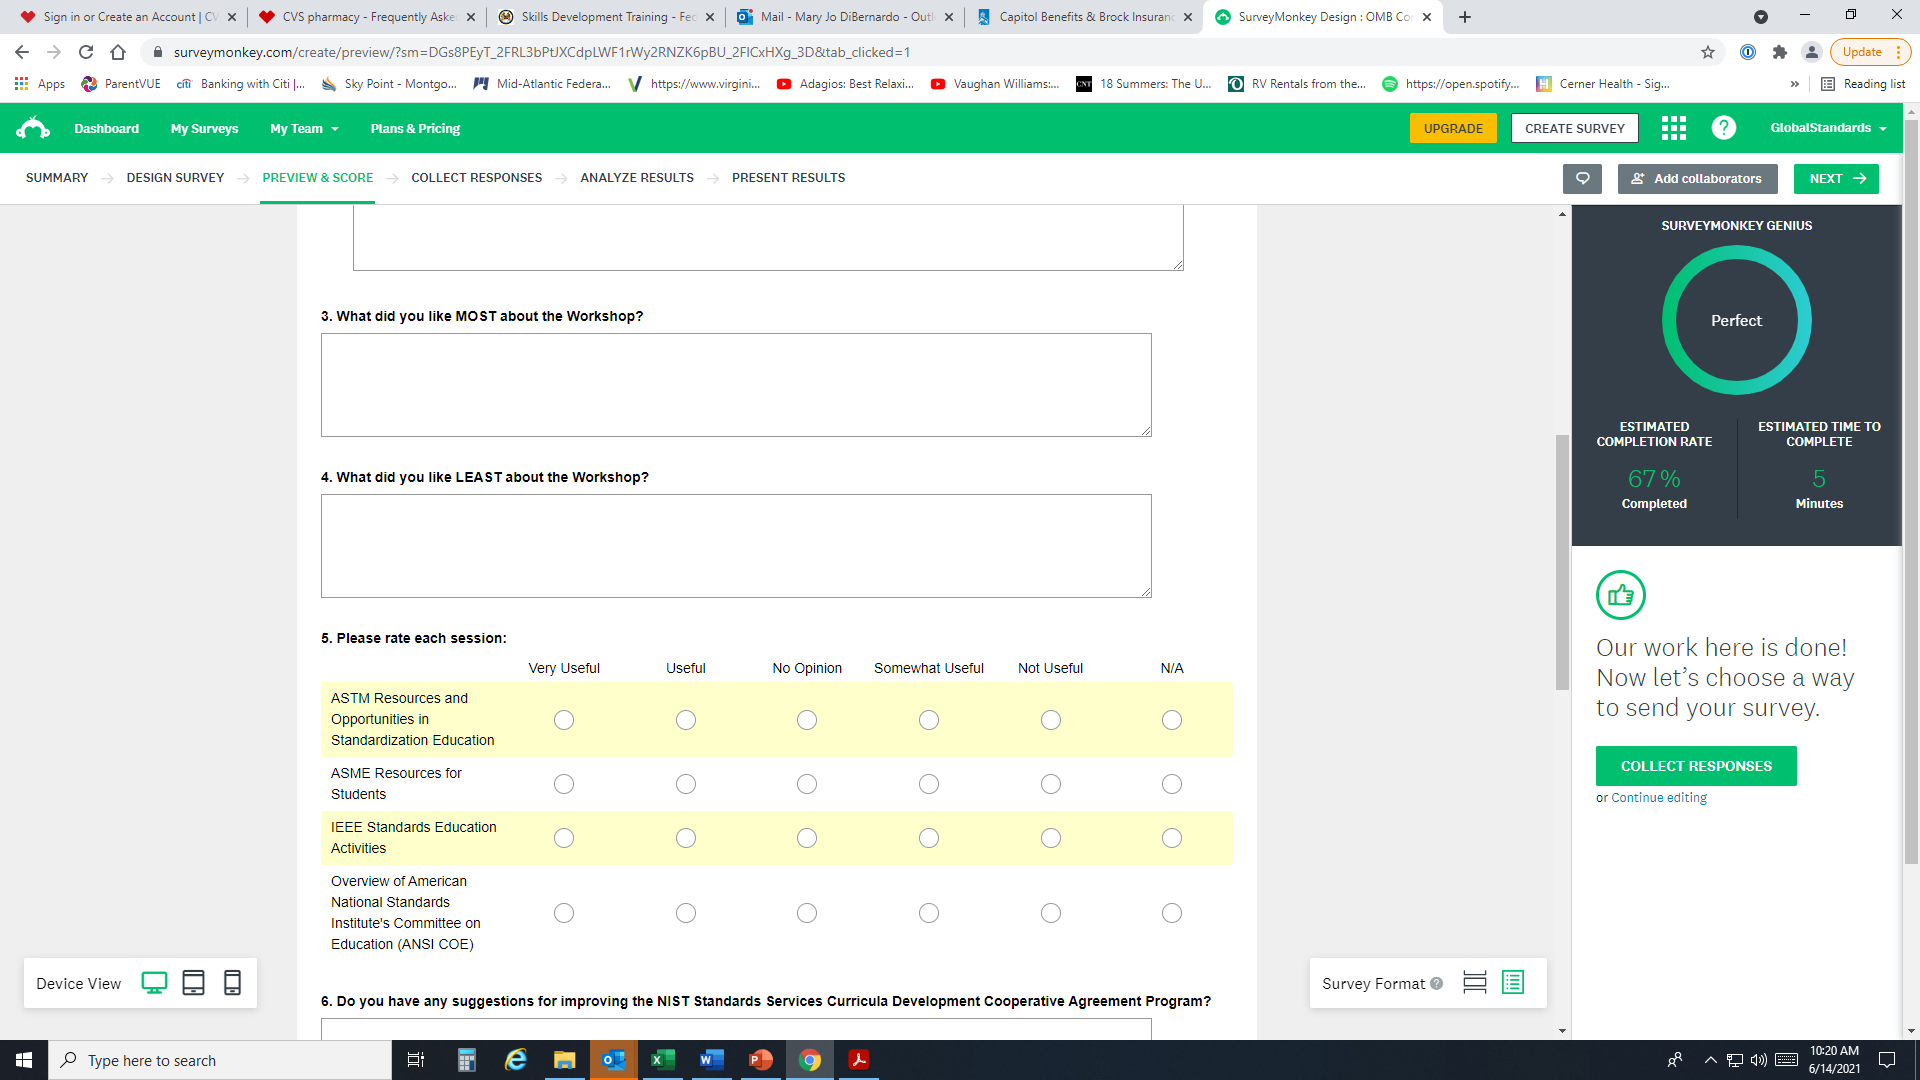Click in the LEAST liked workshop text box
The width and height of the screenshot is (1920, 1080).
(736, 546)
